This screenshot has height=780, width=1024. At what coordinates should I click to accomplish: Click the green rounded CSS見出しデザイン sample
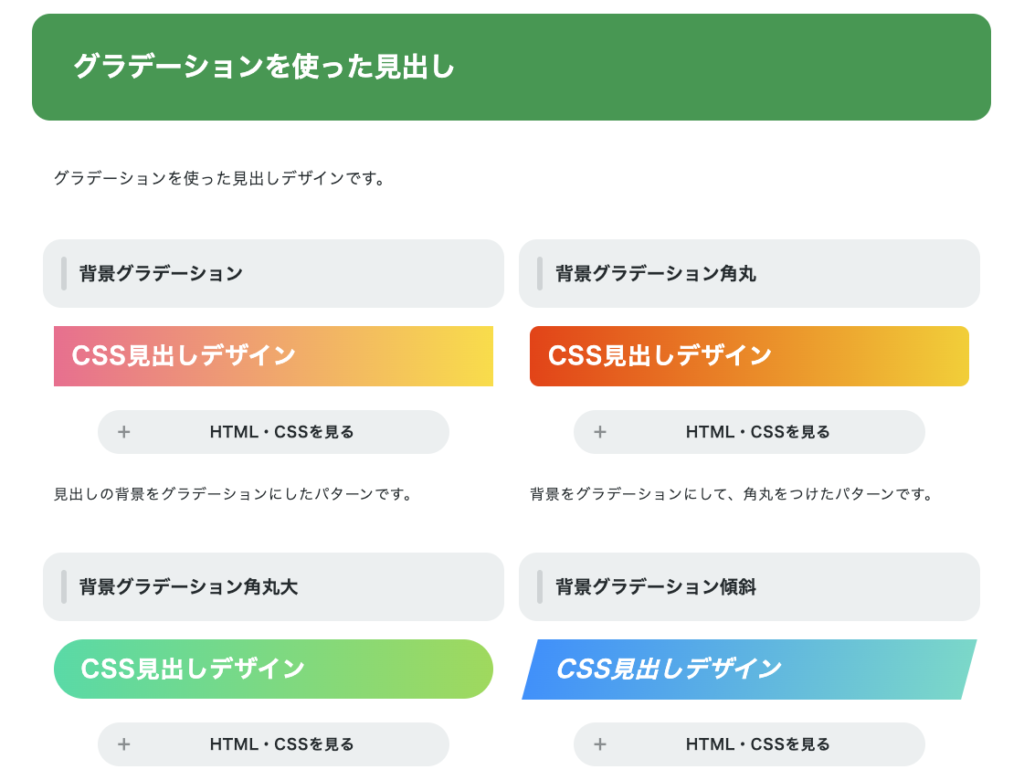point(273,669)
